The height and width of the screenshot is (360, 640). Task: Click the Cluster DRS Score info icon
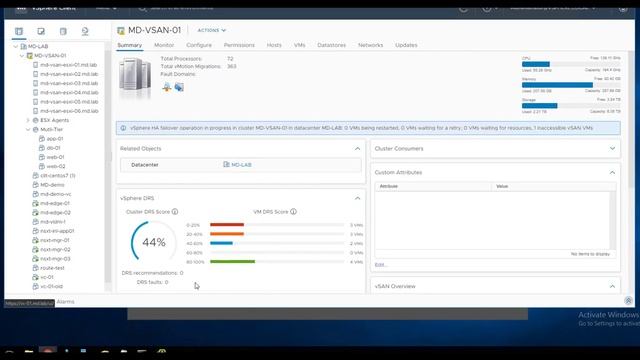175,211
